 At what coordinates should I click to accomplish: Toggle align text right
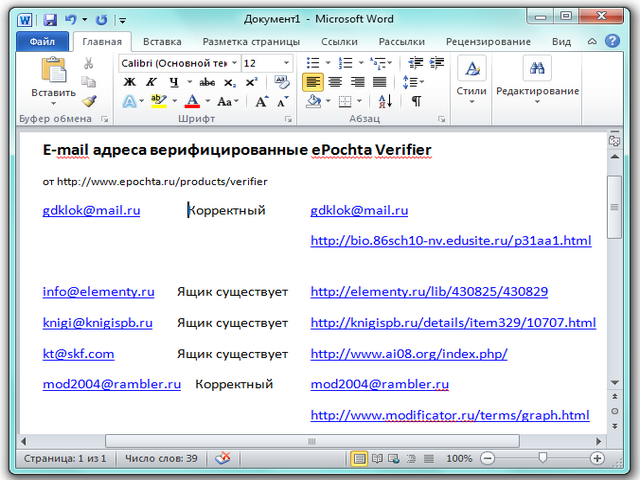click(358, 82)
